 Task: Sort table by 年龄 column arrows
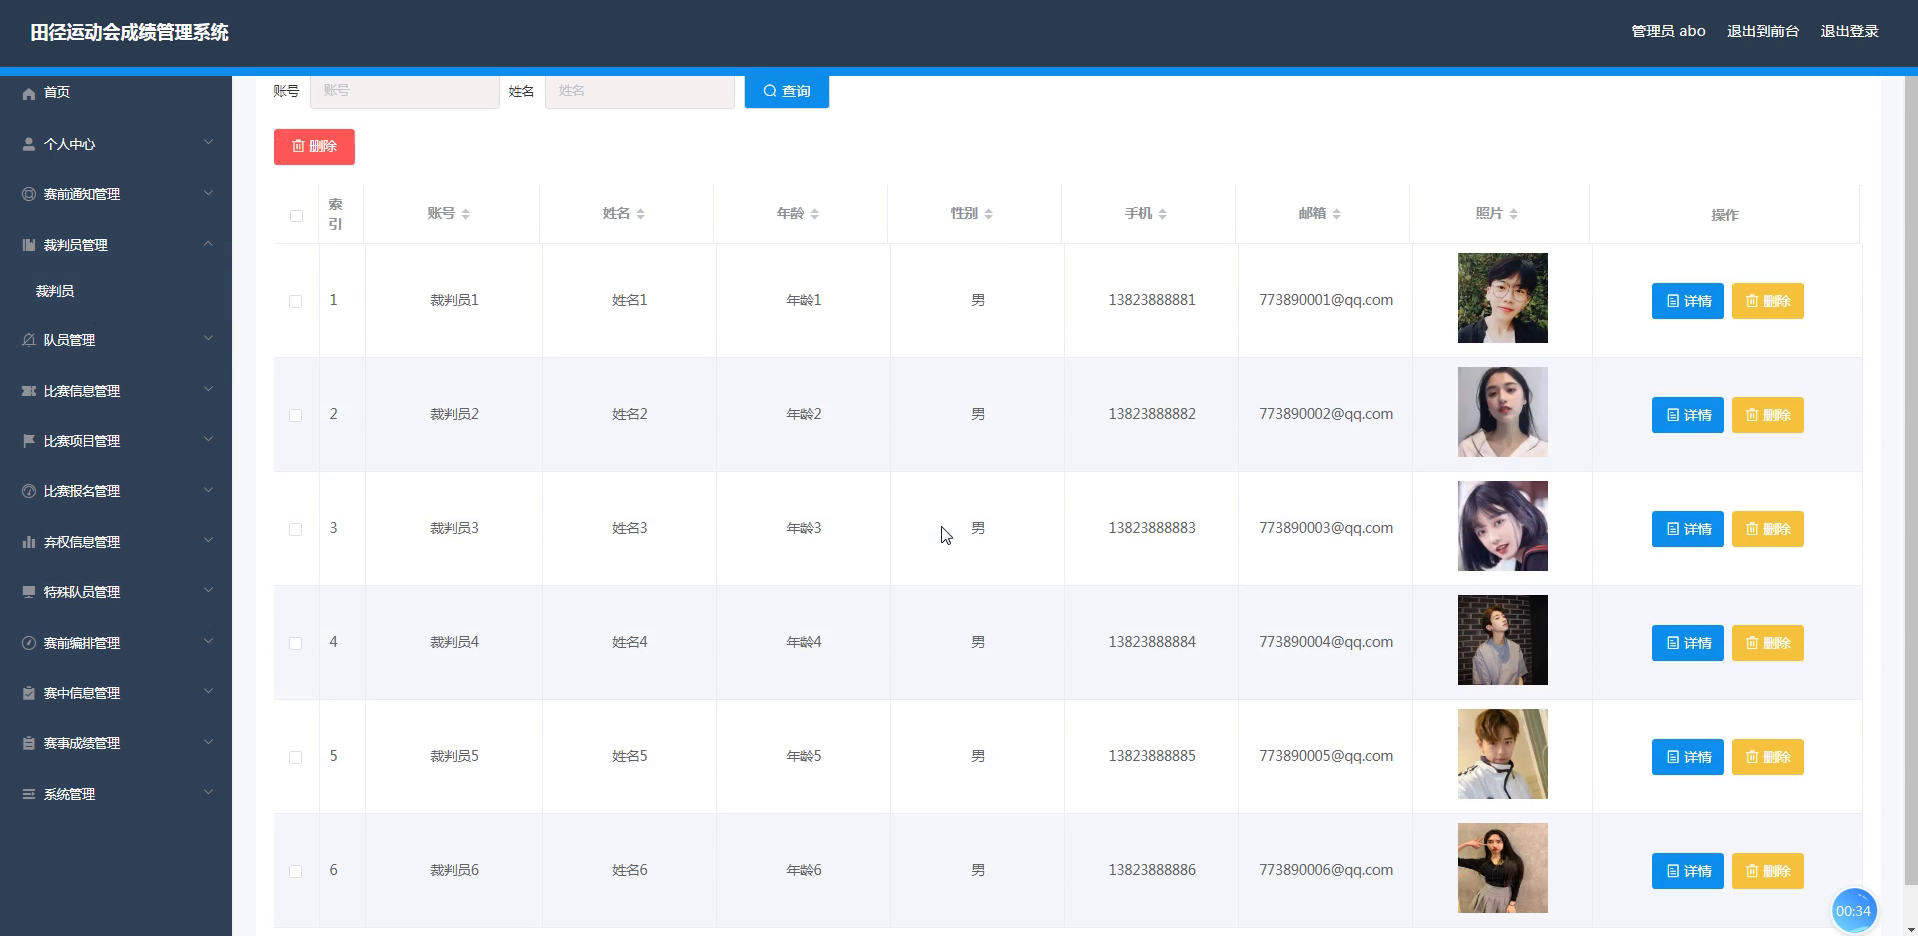(815, 214)
